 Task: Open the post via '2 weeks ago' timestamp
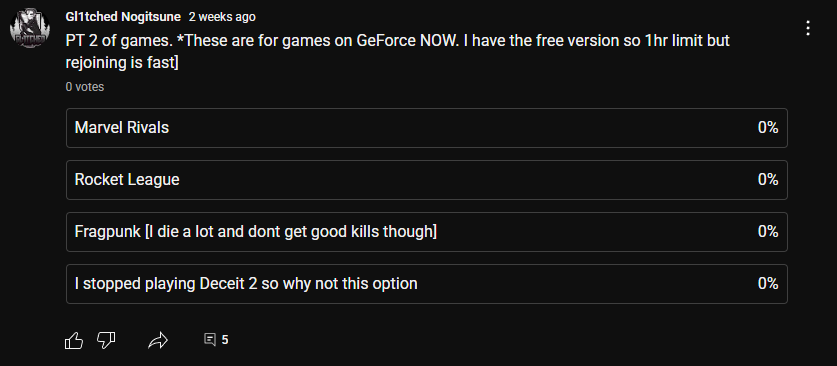tap(222, 17)
